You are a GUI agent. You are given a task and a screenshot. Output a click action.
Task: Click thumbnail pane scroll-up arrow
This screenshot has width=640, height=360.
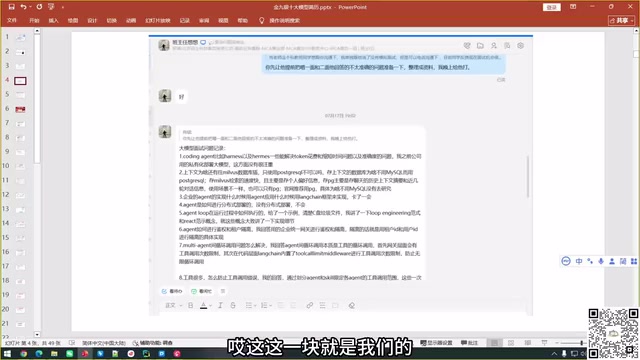[x=37, y=31]
